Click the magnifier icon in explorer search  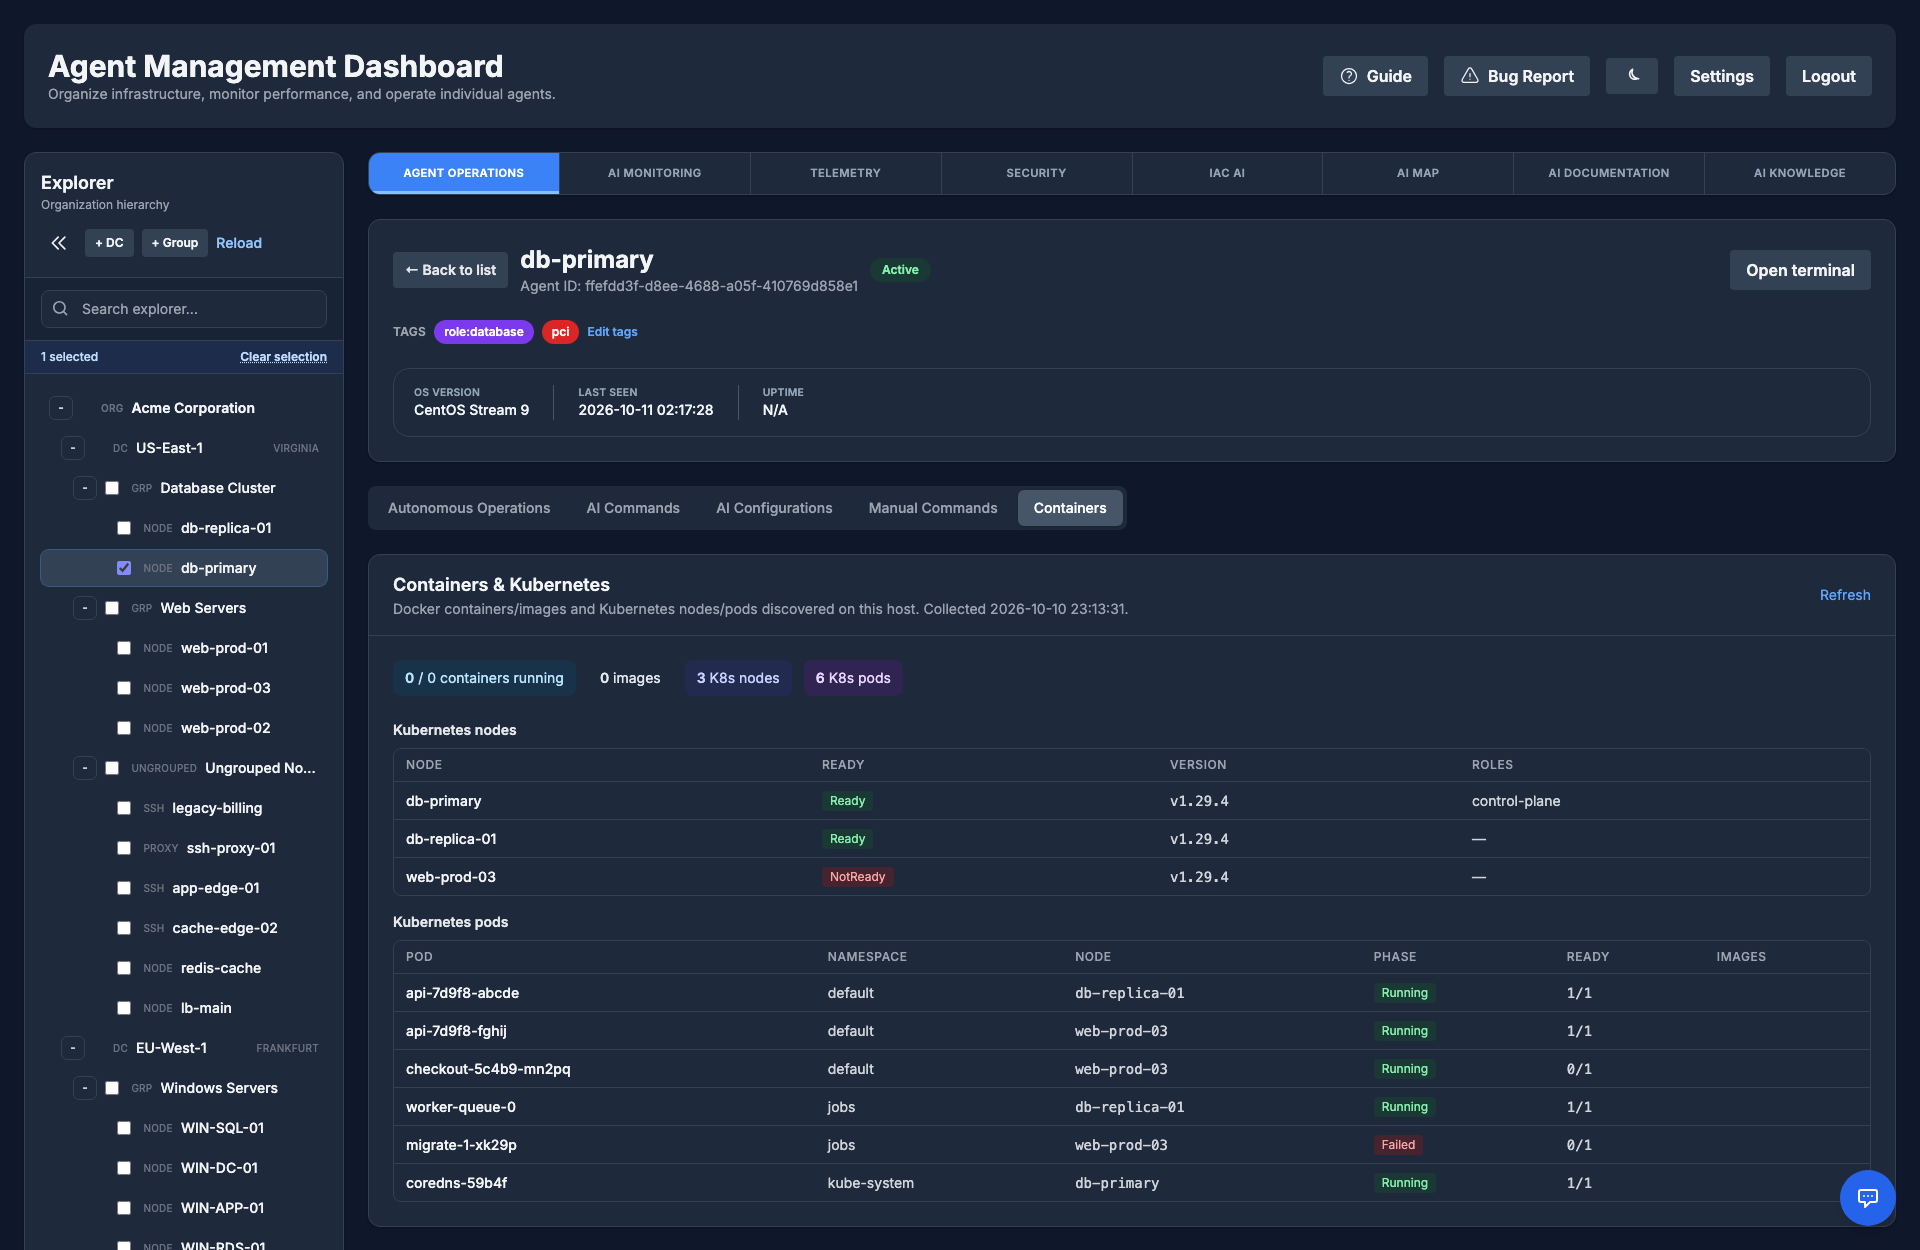(61, 309)
